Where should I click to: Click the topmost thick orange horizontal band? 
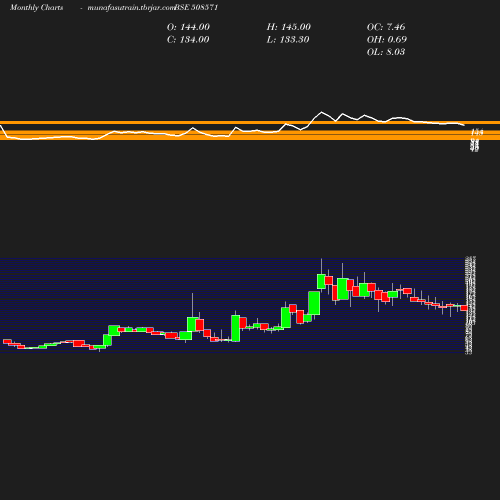click(250, 123)
